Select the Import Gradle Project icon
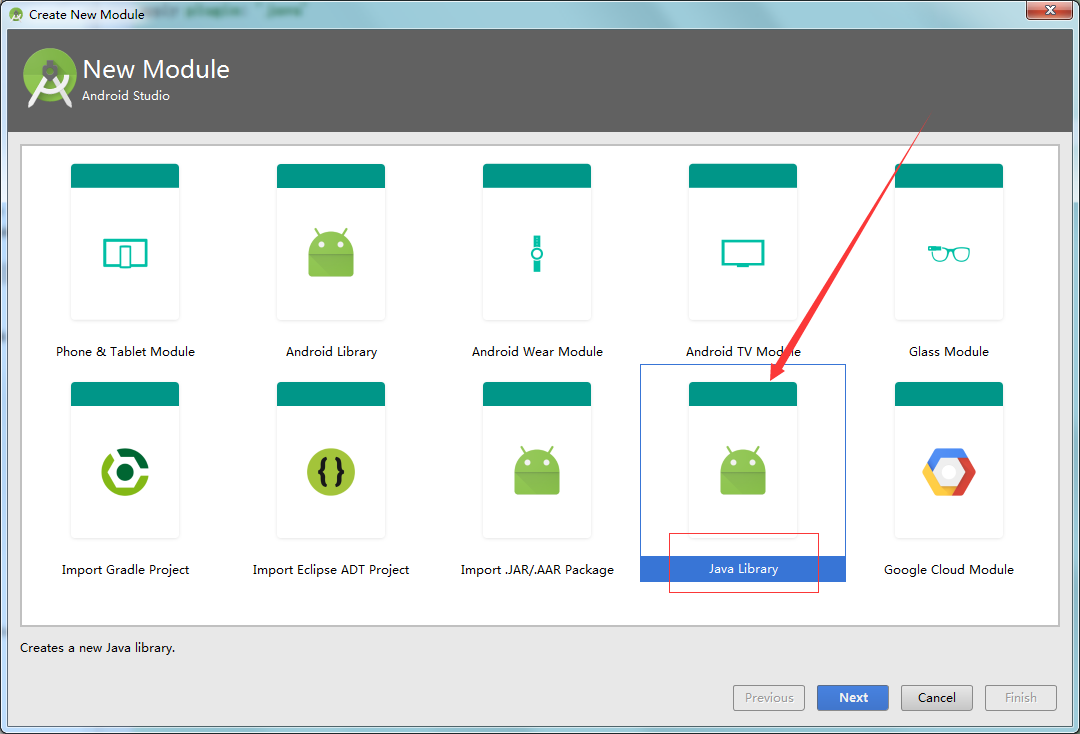Screen dimensions: 1080x734 point(125,471)
